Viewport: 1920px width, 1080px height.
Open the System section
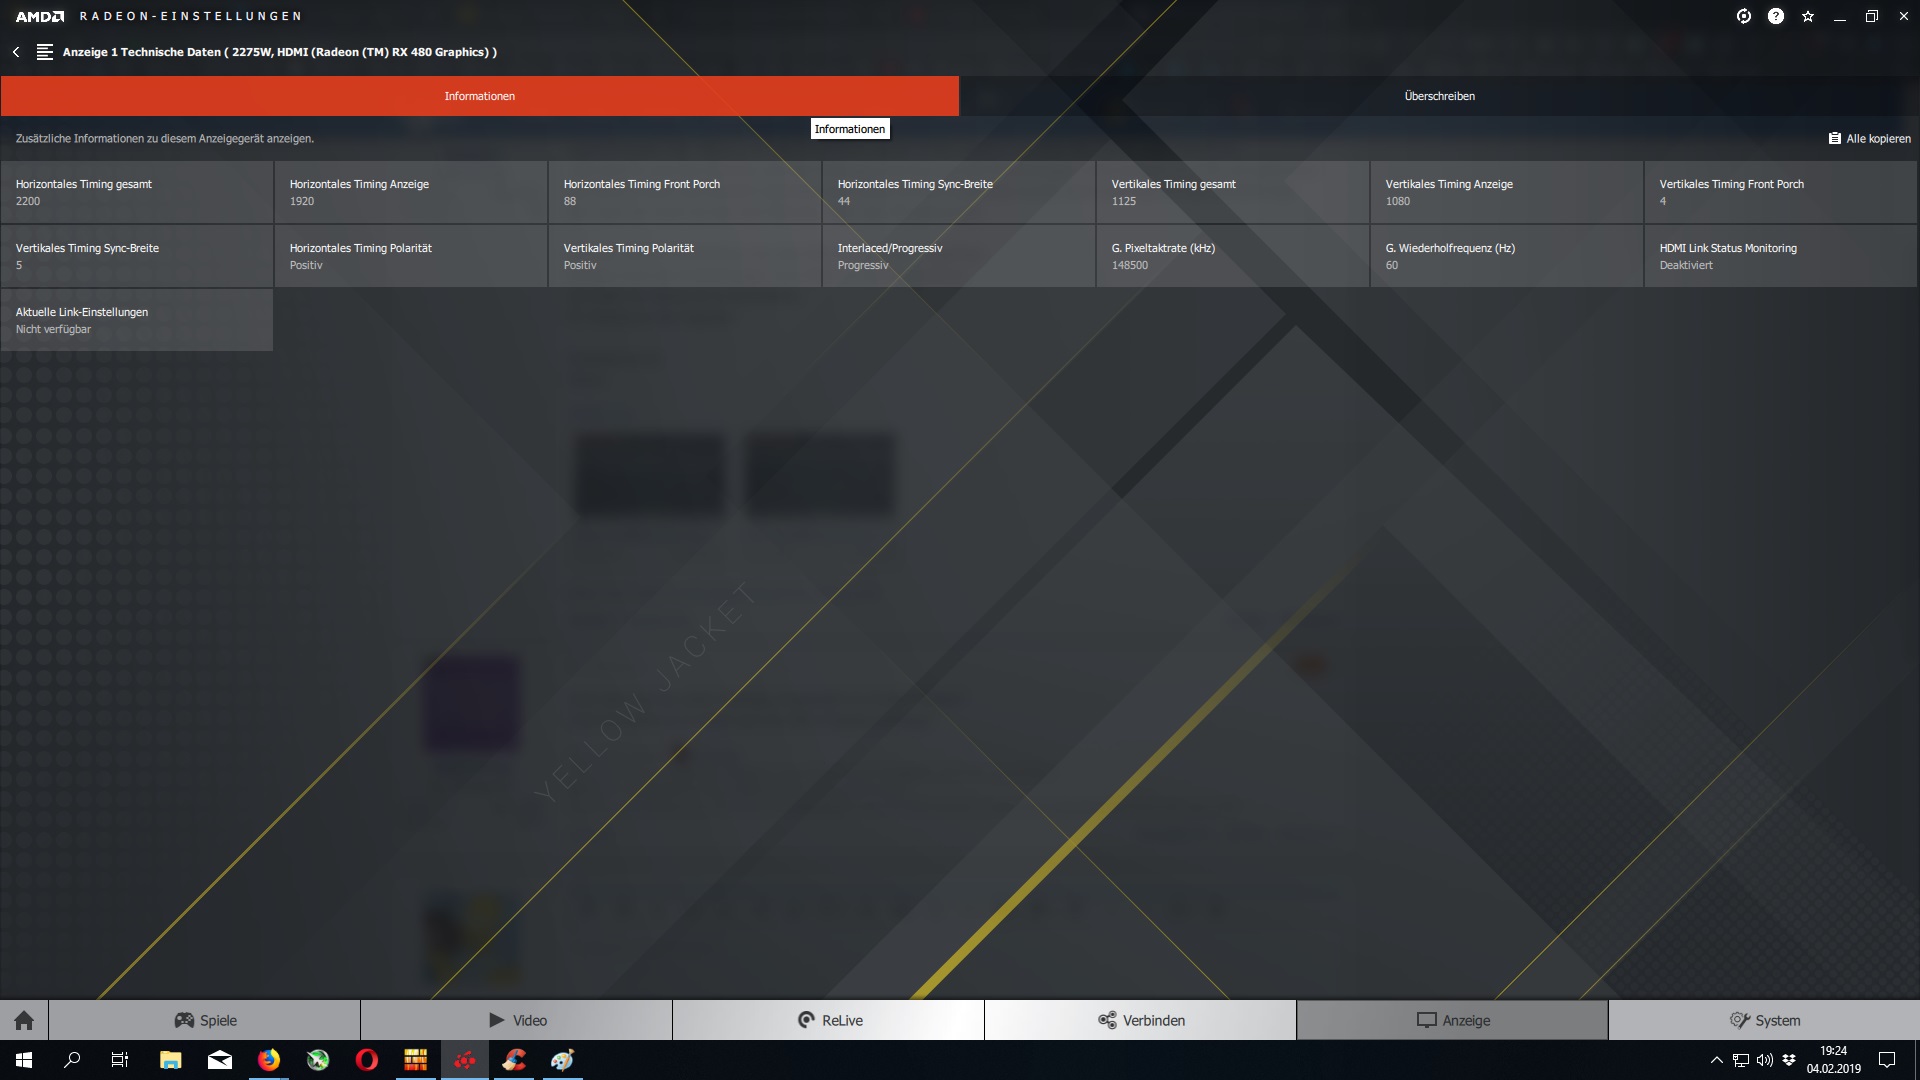point(1764,1020)
